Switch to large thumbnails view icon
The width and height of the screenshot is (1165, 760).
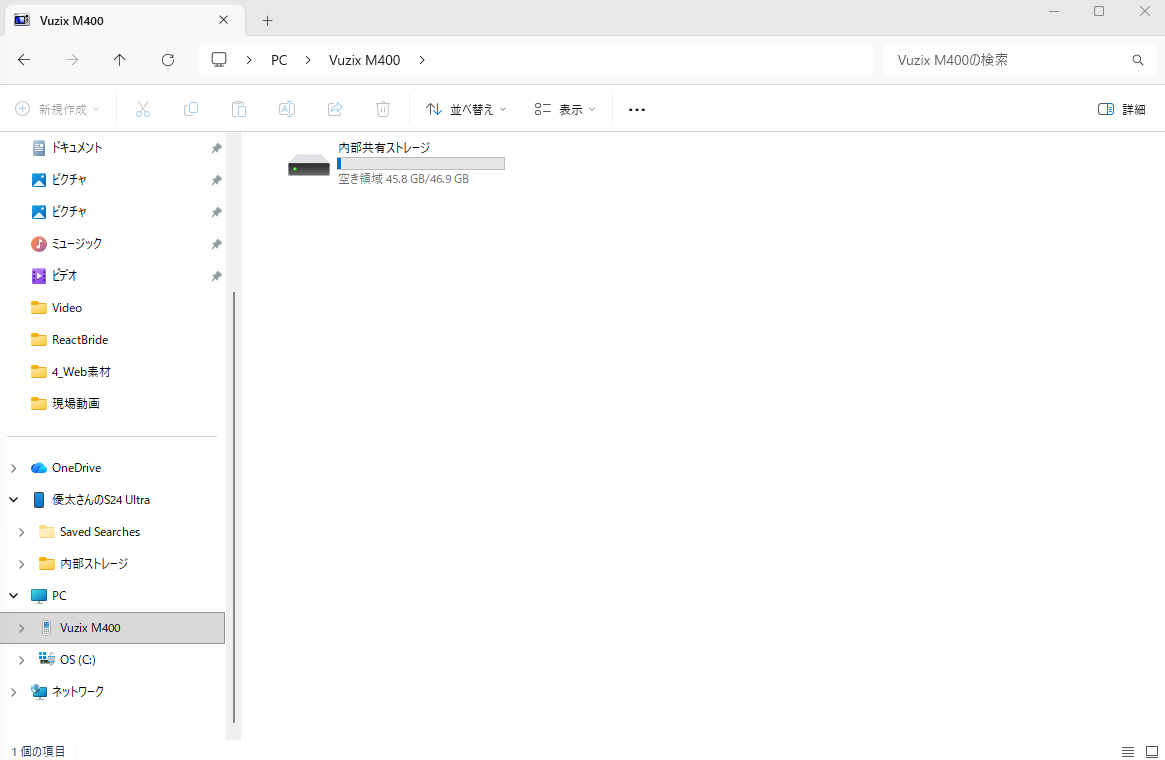coord(1152,751)
